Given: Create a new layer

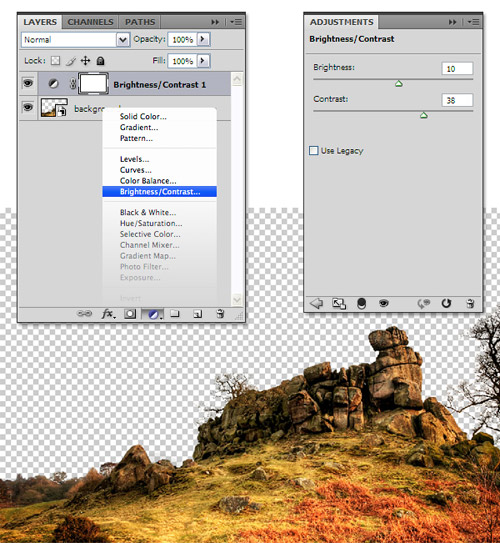Looking at the screenshot, I should click(x=197, y=314).
